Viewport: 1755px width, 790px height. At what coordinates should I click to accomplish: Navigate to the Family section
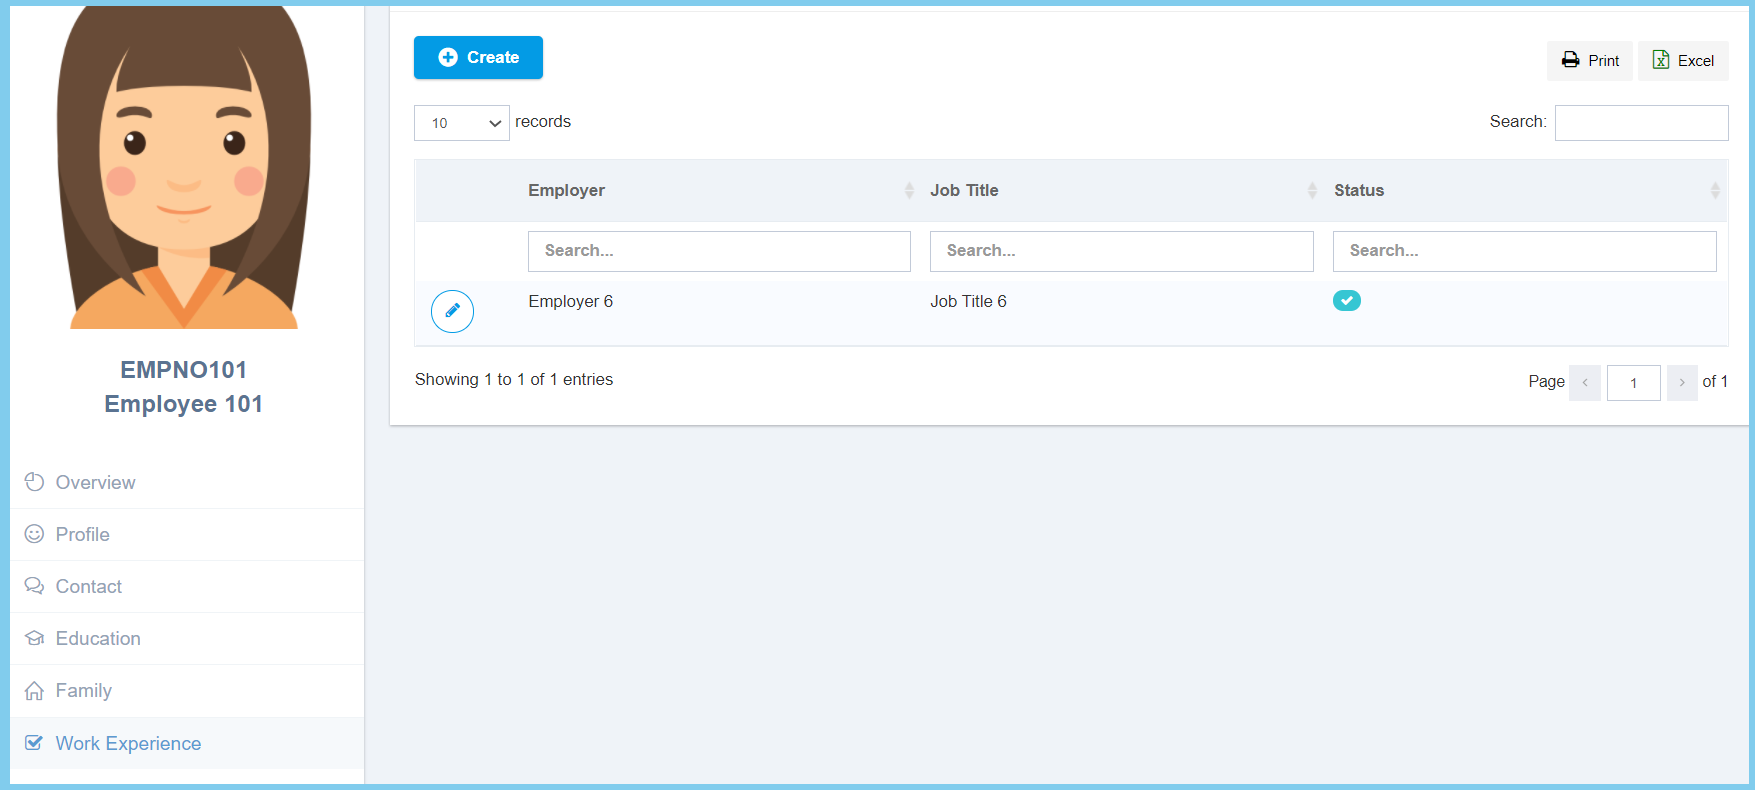[83, 691]
